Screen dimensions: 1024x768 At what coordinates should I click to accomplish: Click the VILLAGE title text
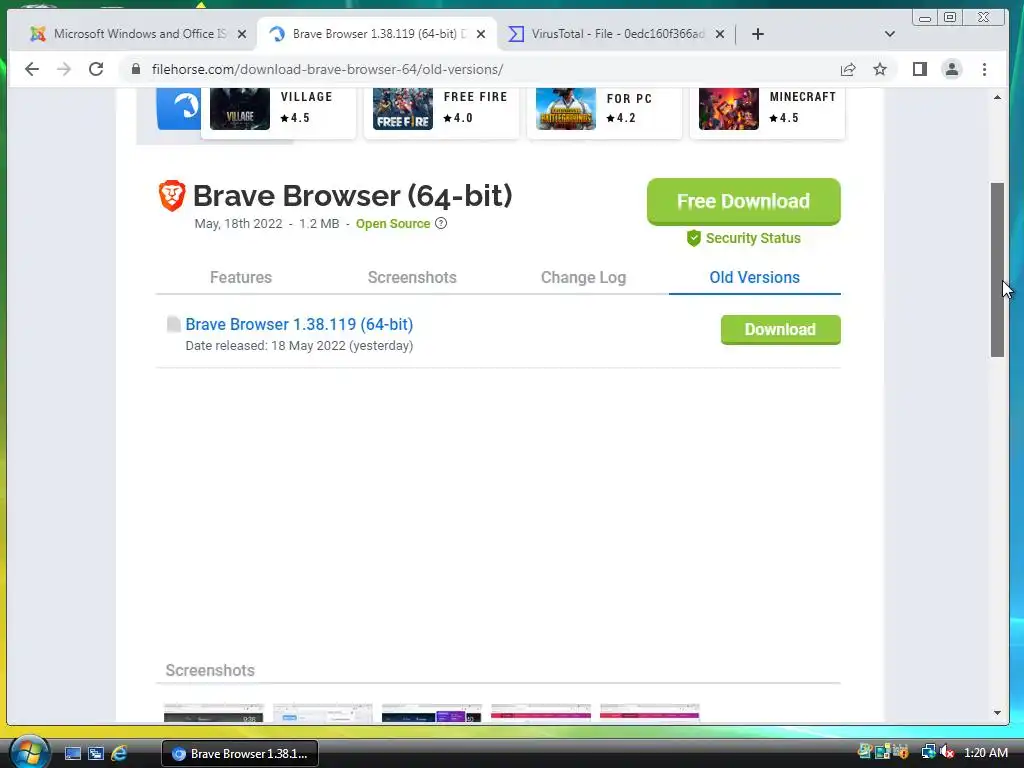pyautogui.click(x=306, y=97)
